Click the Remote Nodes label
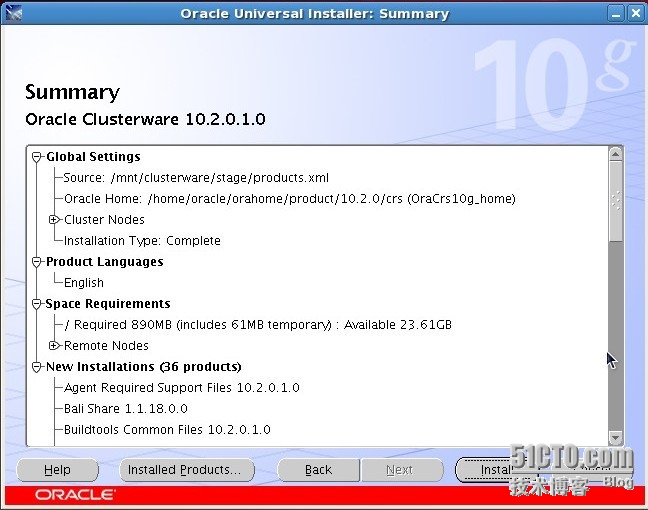648x510 pixels. (x=106, y=346)
